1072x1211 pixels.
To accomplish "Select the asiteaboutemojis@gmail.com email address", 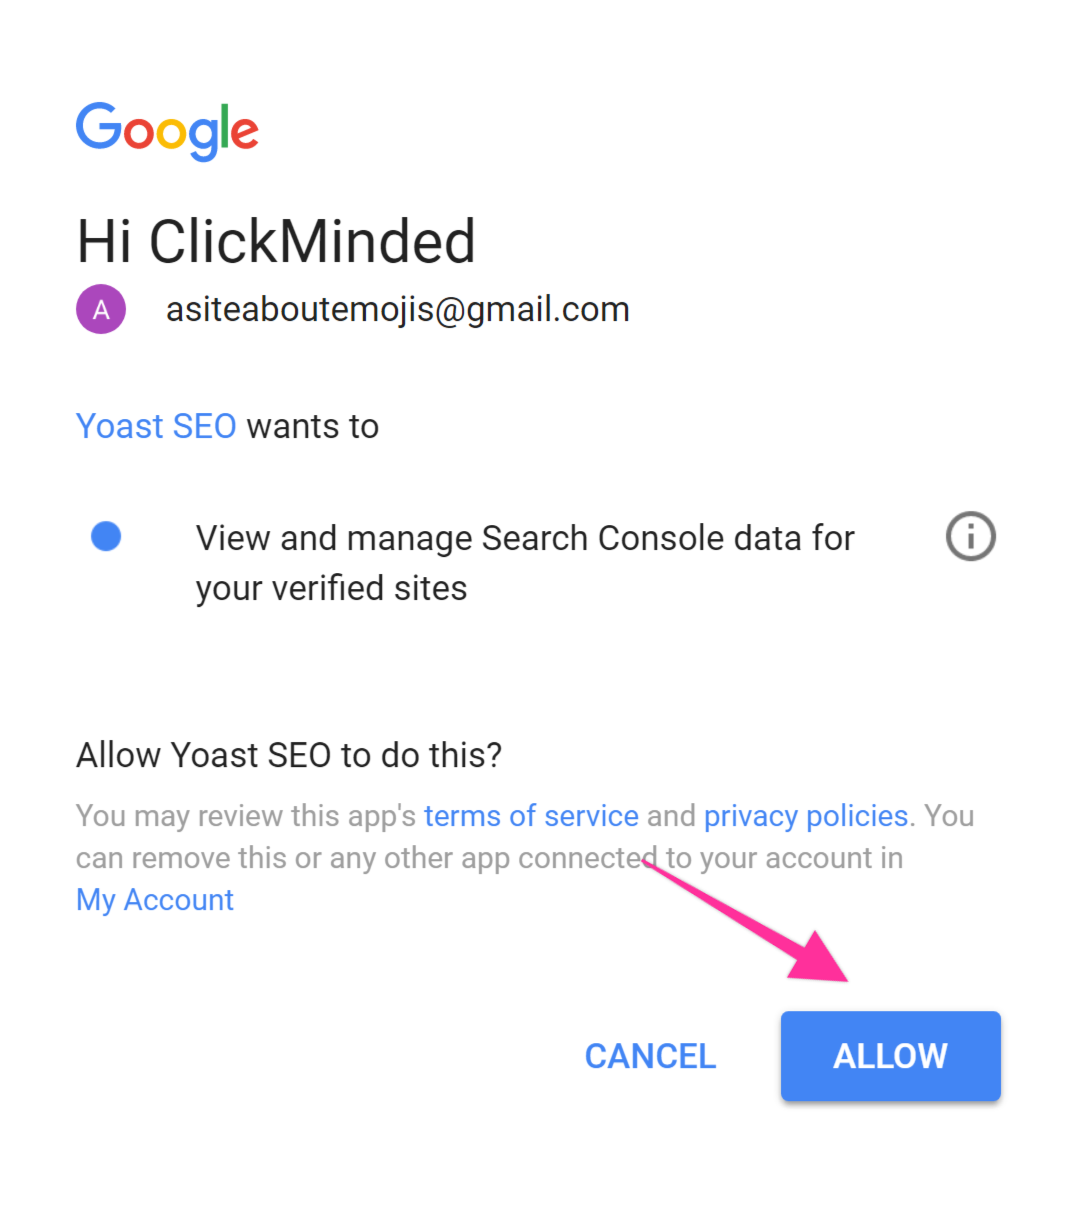I will coord(398,310).
